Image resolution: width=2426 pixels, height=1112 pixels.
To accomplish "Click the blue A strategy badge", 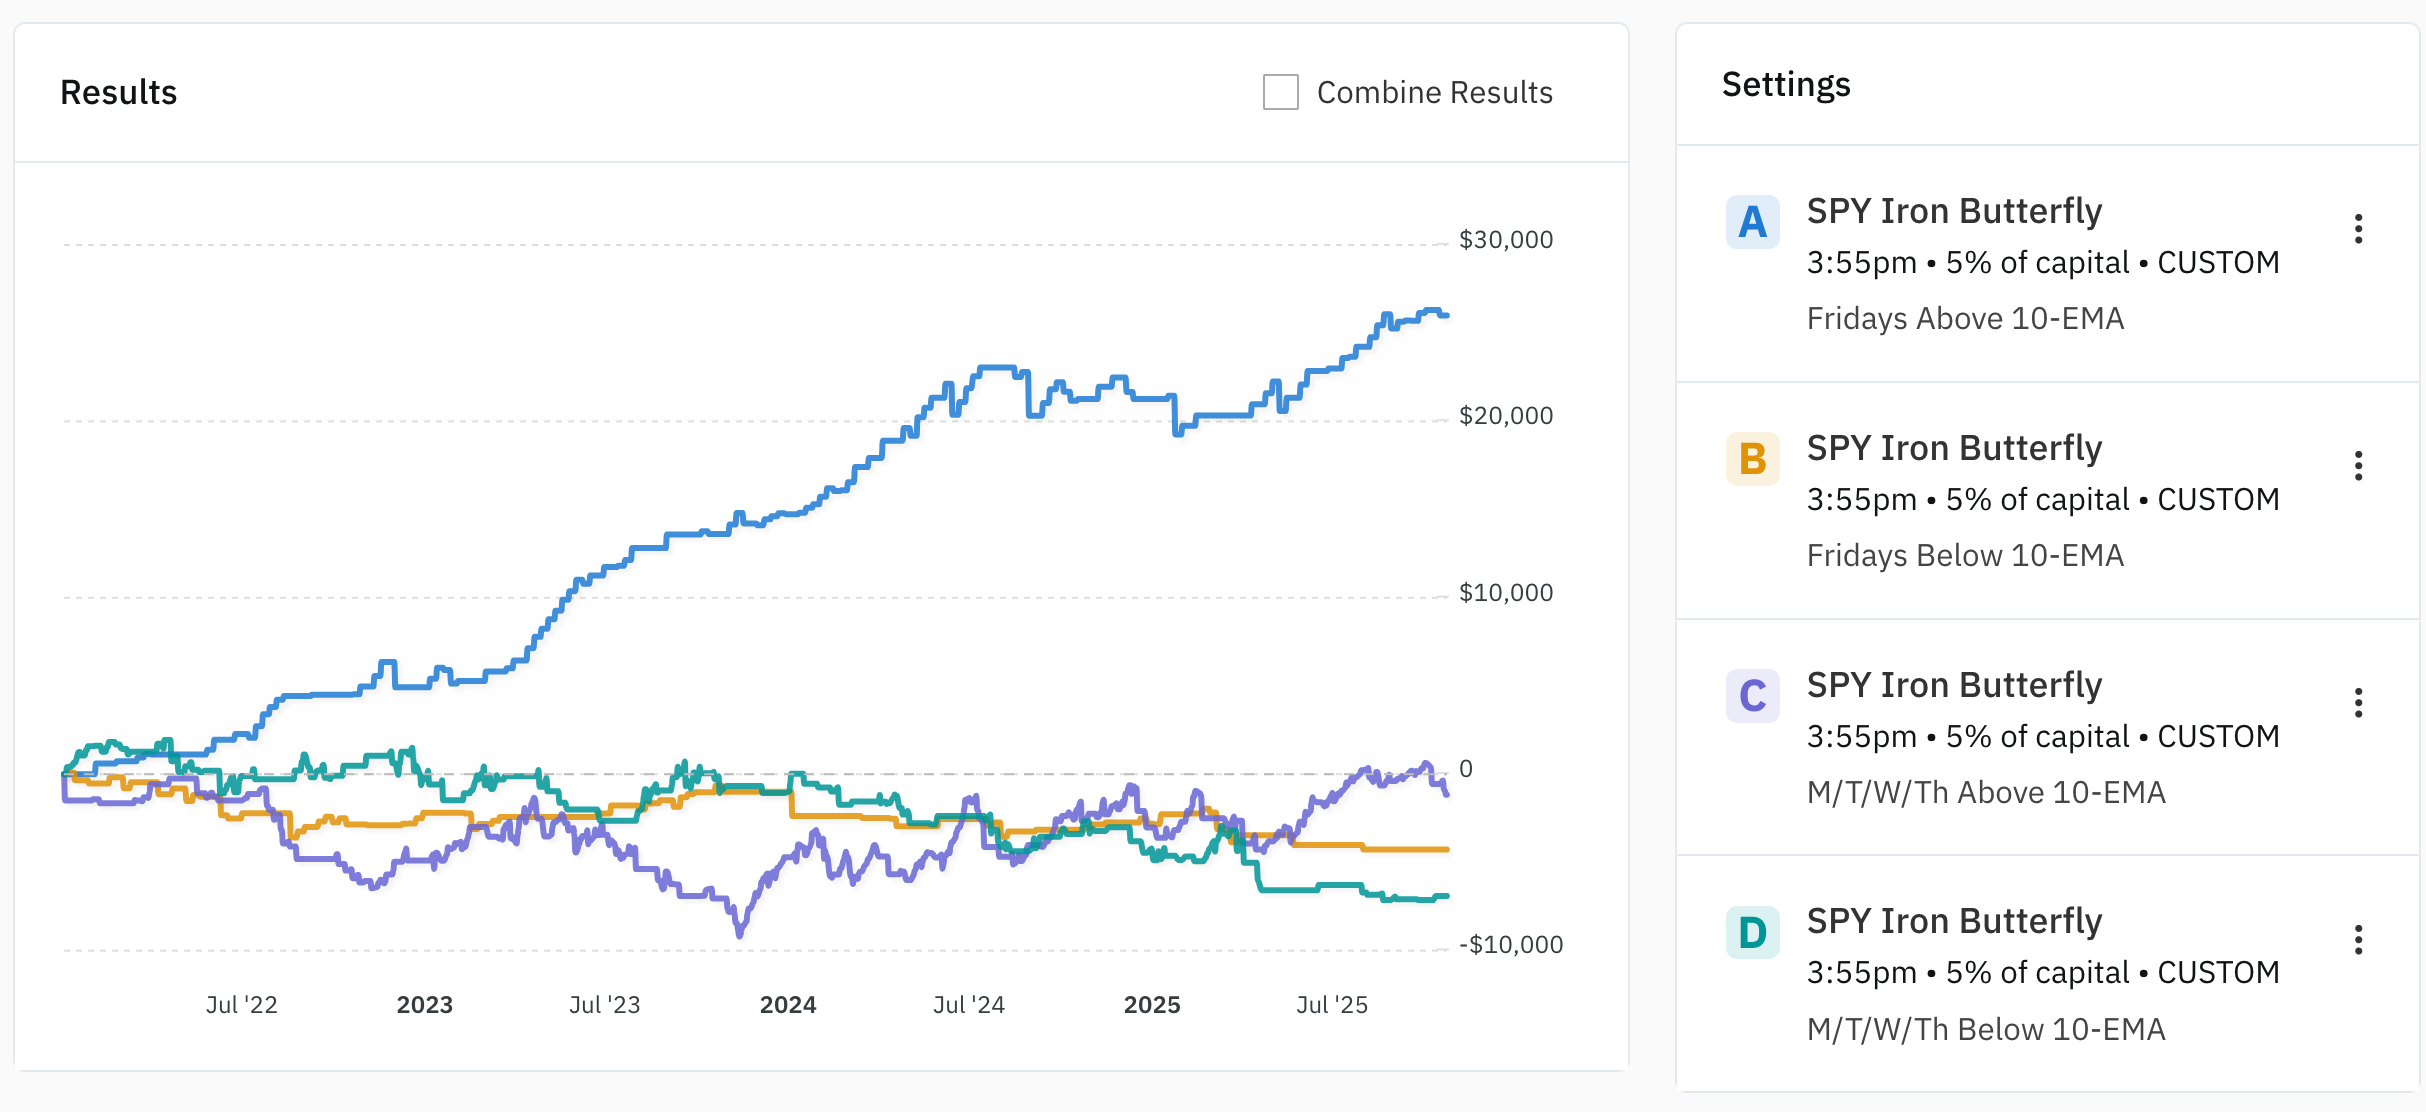I will (1752, 222).
